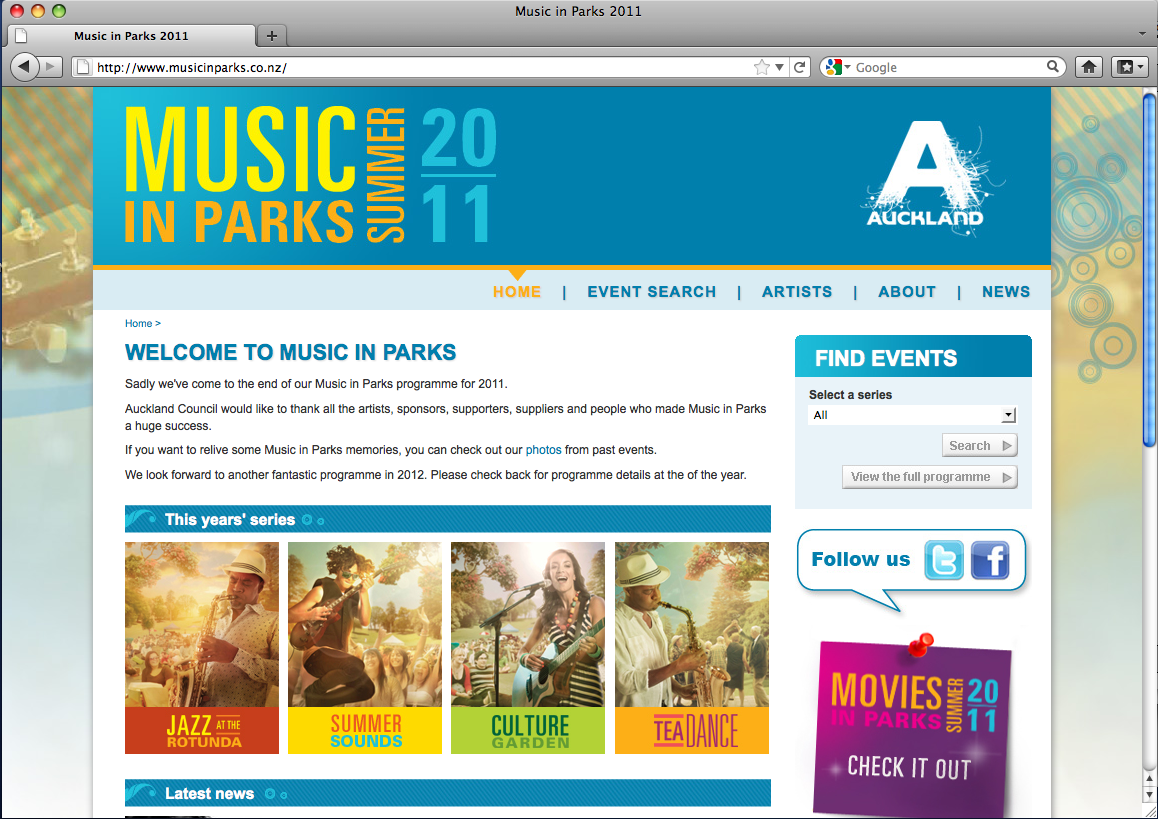Open the bookmarks toolbar button
The height and width of the screenshot is (819, 1158).
[1129, 67]
